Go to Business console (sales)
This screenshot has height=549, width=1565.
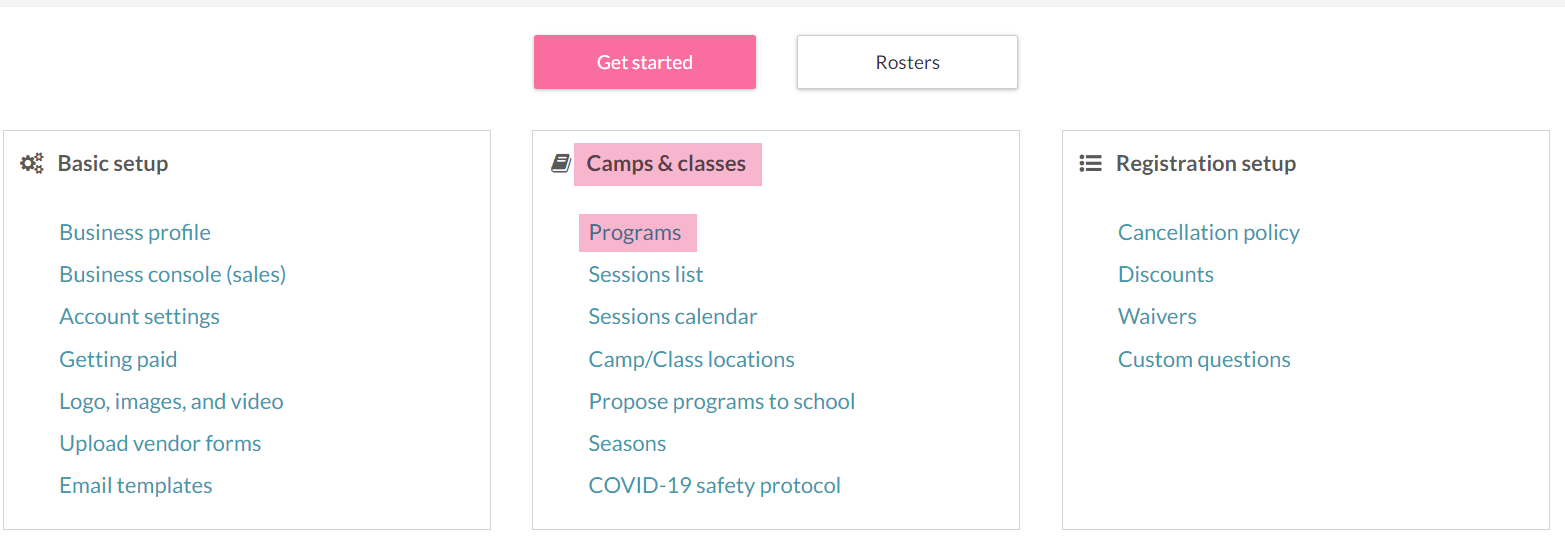(x=173, y=275)
